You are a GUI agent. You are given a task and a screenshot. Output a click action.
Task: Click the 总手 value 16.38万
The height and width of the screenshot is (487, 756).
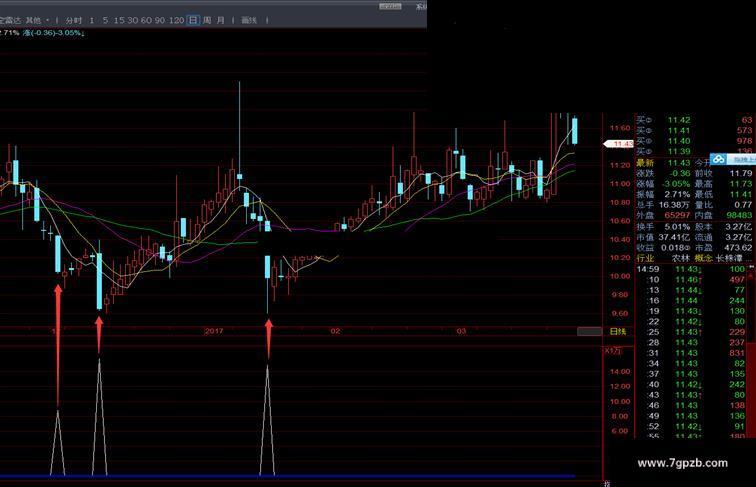click(x=675, y=205)
